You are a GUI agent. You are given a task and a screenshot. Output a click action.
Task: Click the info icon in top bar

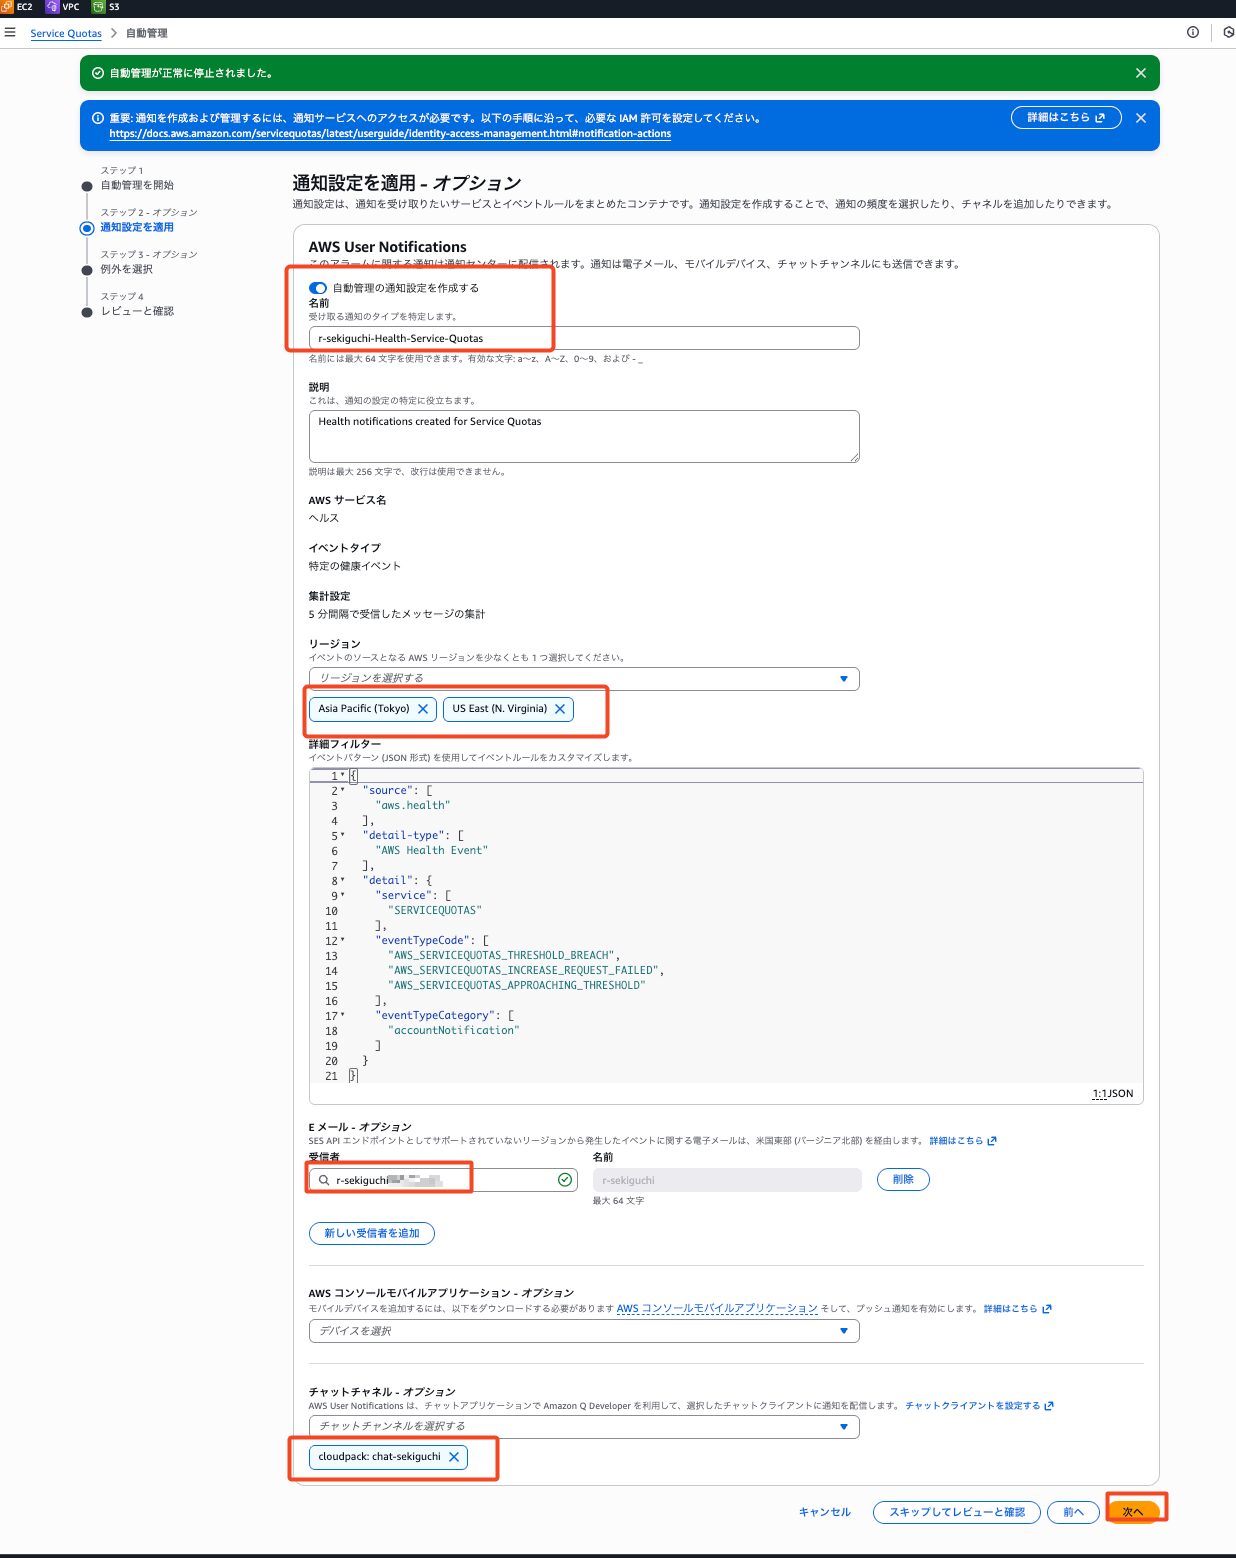click(x=1192, y=32)
